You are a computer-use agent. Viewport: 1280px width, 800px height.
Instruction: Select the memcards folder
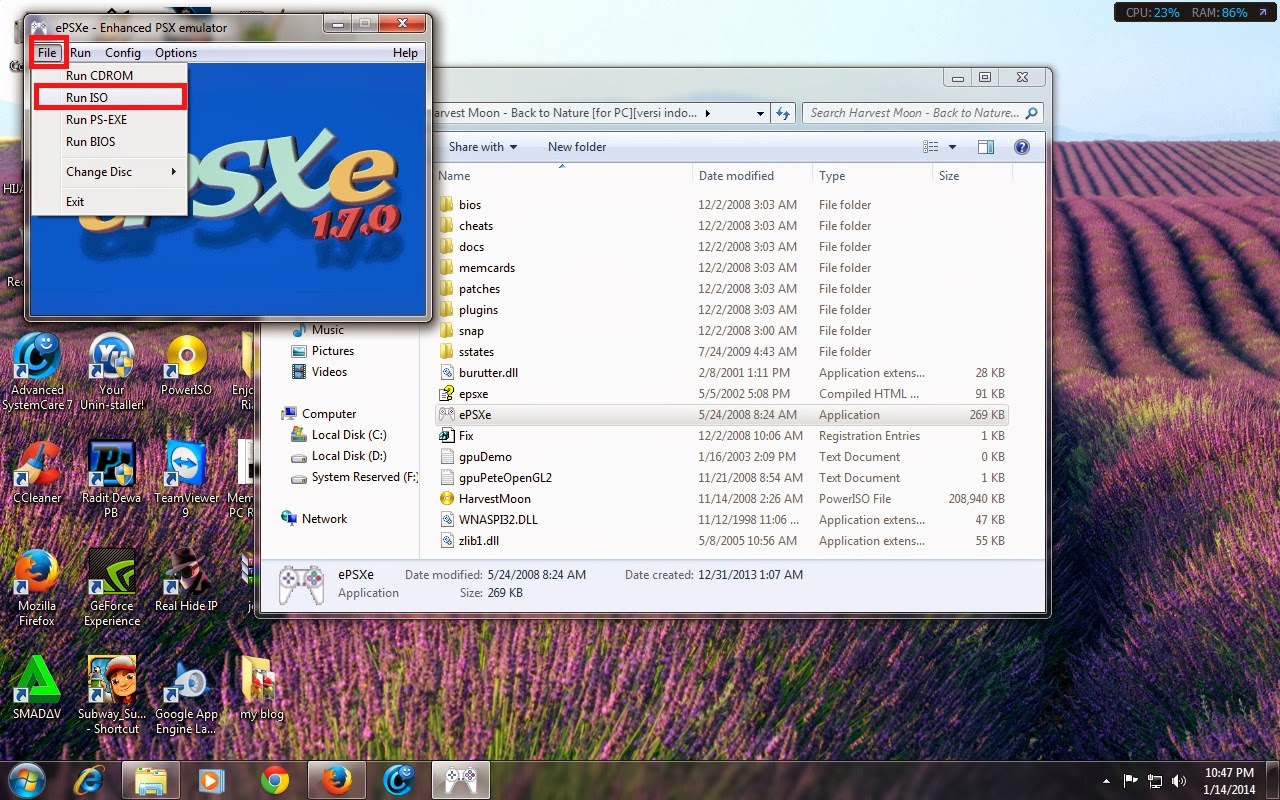click(721, 268)
